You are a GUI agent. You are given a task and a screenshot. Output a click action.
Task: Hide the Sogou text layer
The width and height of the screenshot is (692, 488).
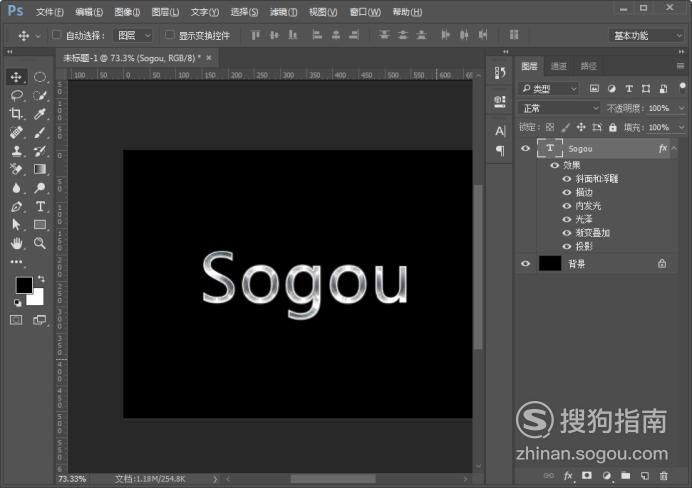(525, 148)
